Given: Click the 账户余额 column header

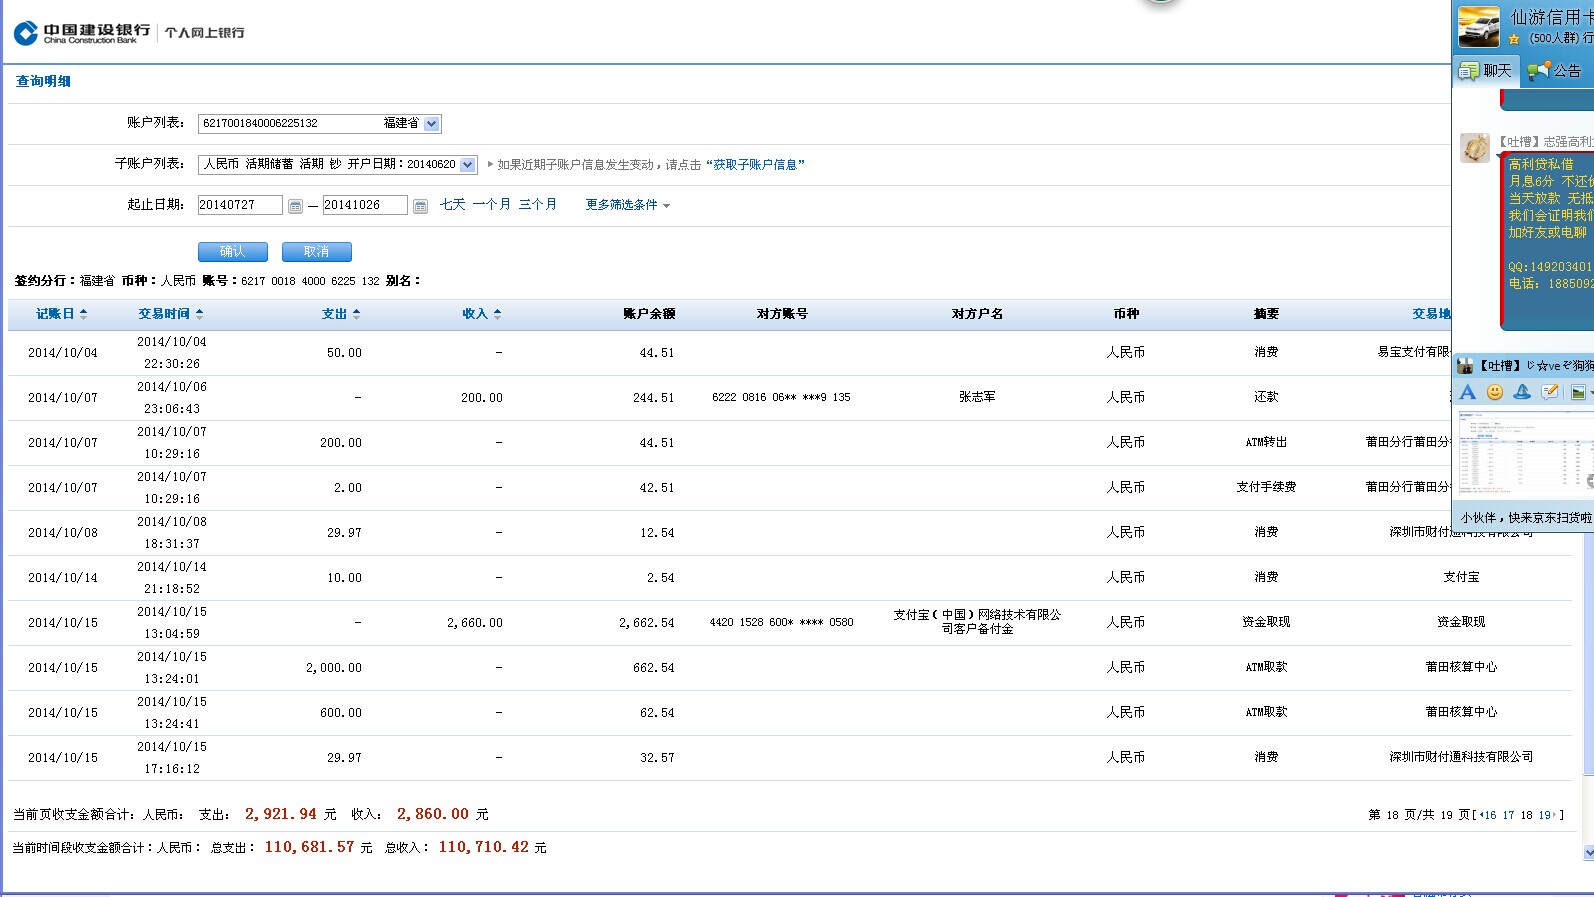Looking at the screenshot, I should click(x=649, y=314).
